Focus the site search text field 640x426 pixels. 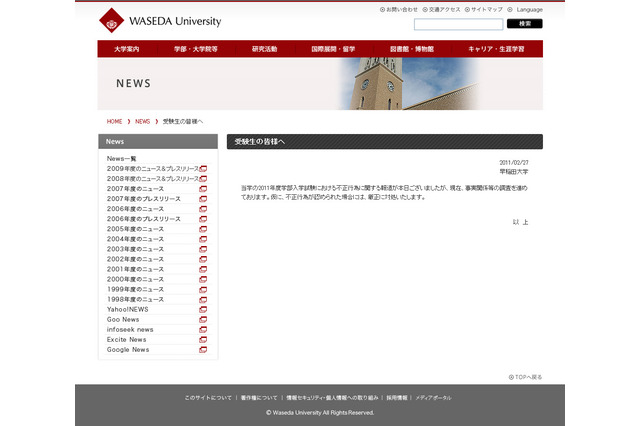(x=458, y=24)
